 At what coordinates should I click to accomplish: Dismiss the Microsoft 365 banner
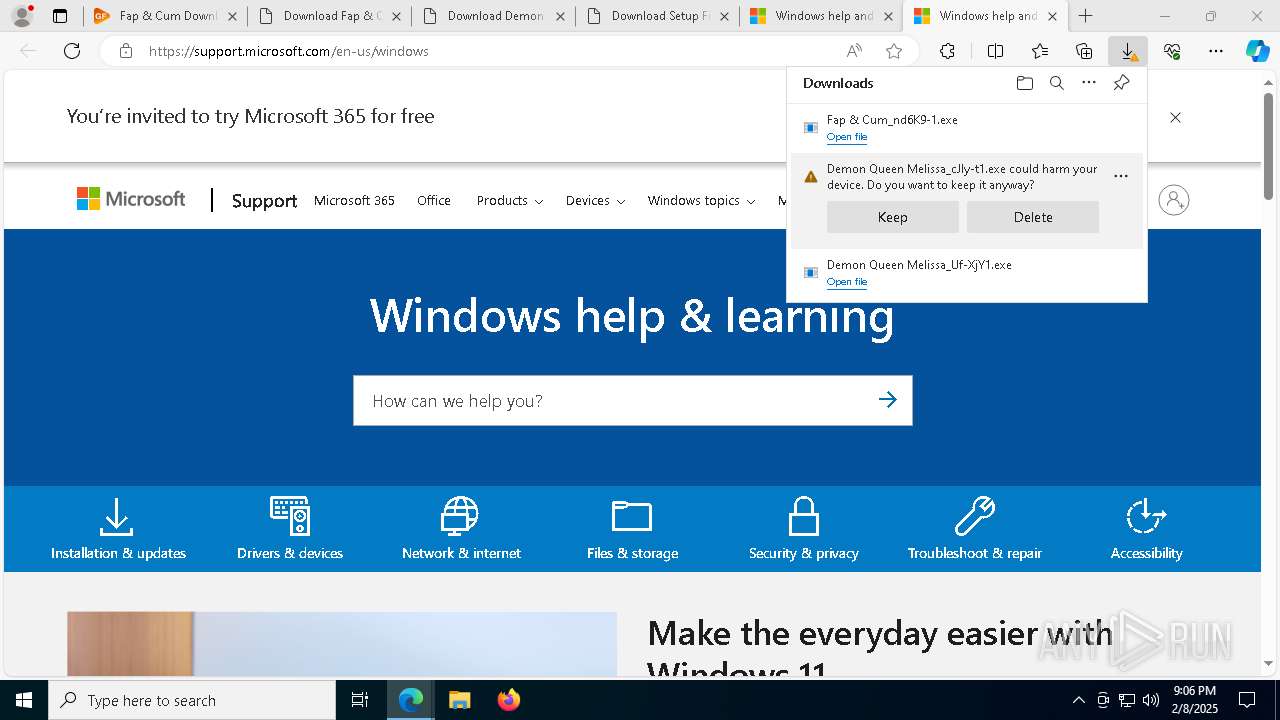coord(1175,117)
